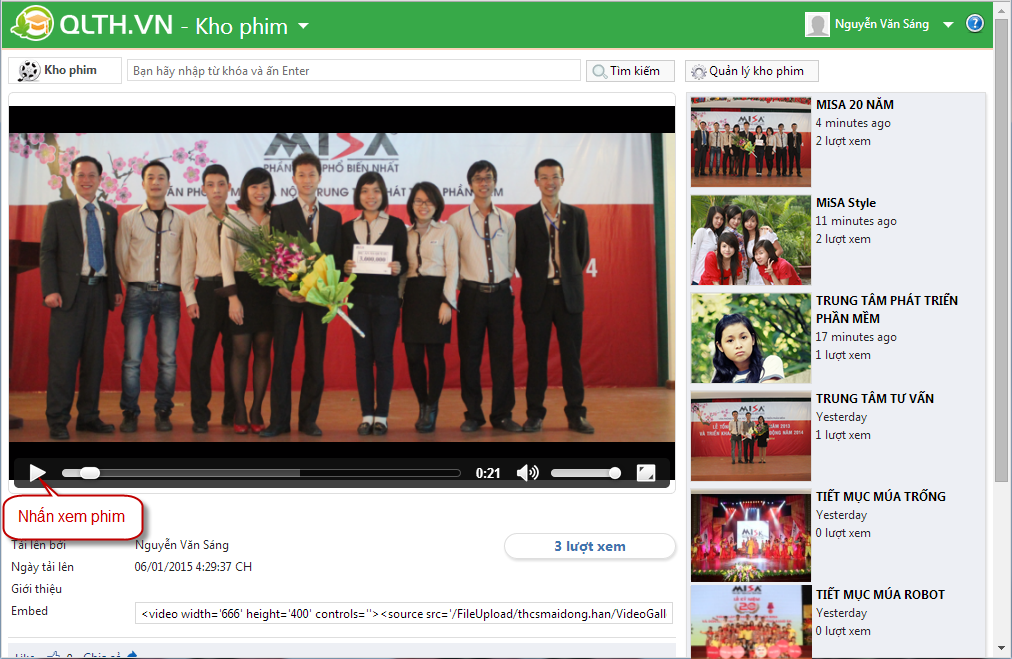1012x659 pixels.
Task: Play the video with the play button
Action: click(x=37, y=473)
